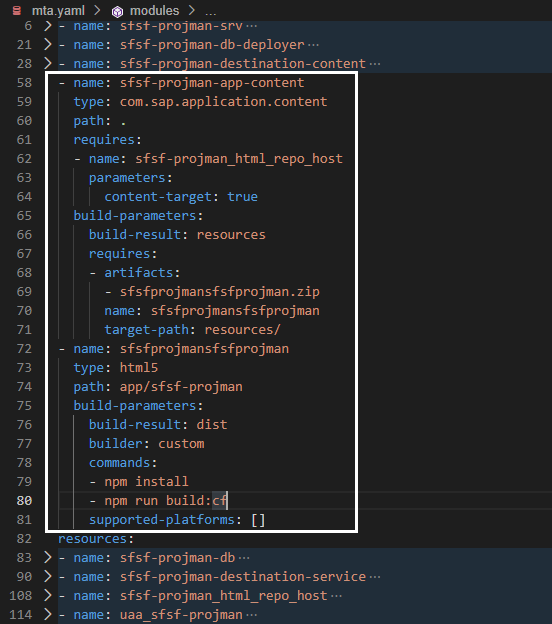Click folded ellipsis after sfsf-projman-srv
The width and height of the screenshot is (552, 624).
click(x=251, y=26)
